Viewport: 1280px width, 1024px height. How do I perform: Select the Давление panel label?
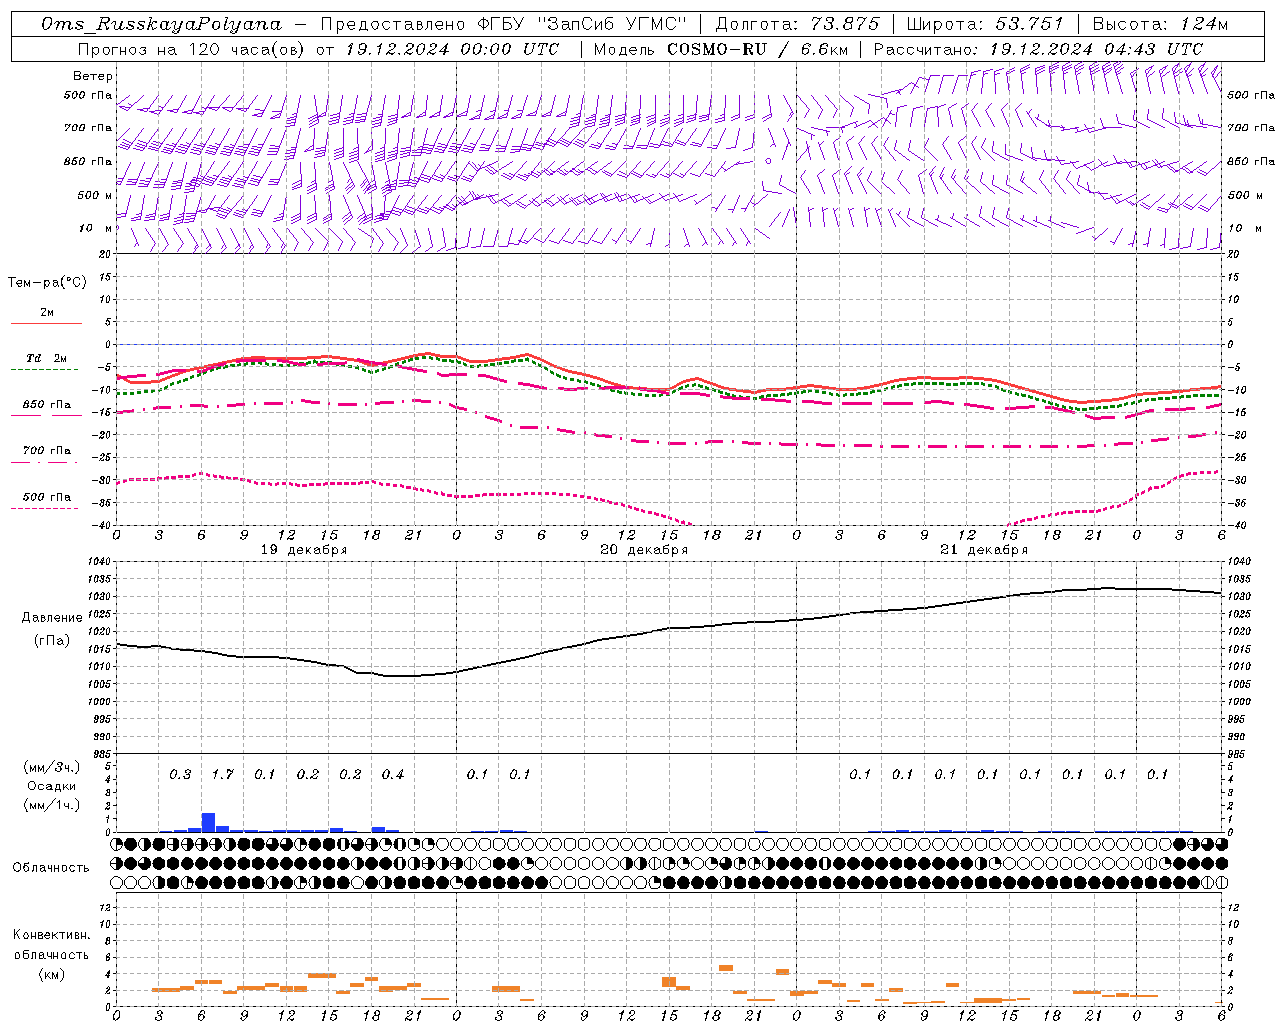tap(52, 618)
